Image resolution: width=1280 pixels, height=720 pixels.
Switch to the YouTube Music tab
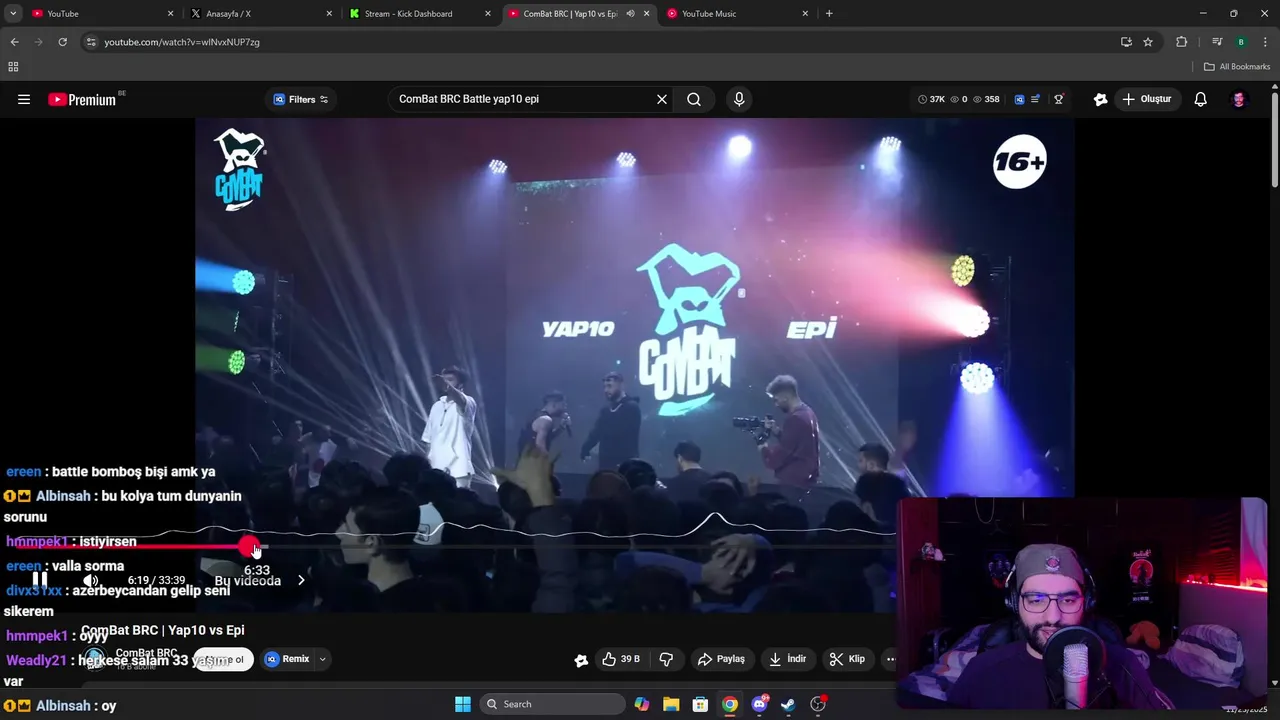click(x=736, y=14)
